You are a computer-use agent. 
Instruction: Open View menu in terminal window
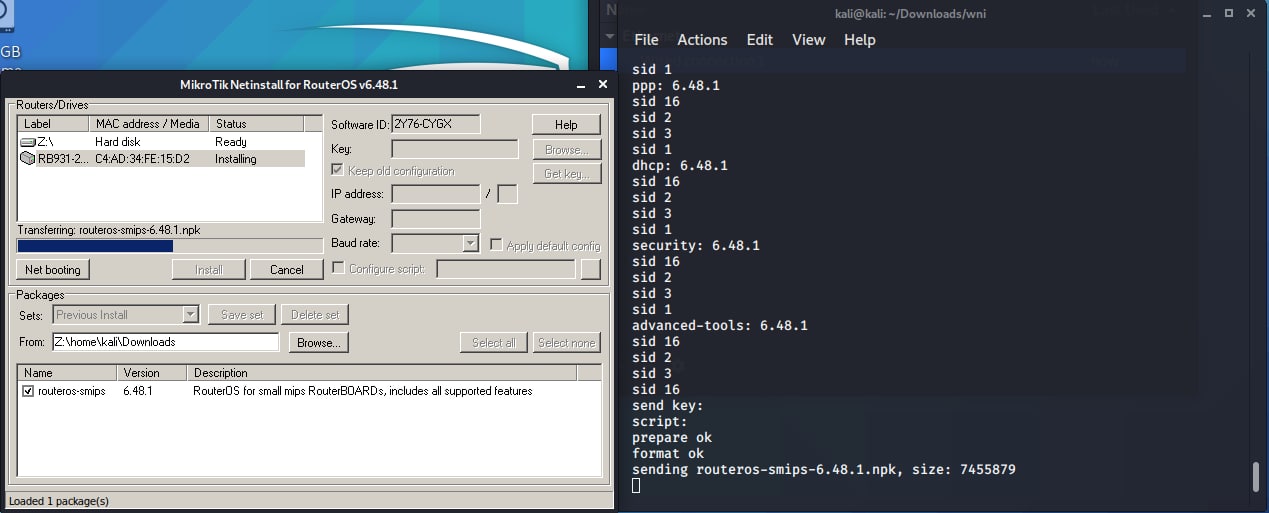809,40
